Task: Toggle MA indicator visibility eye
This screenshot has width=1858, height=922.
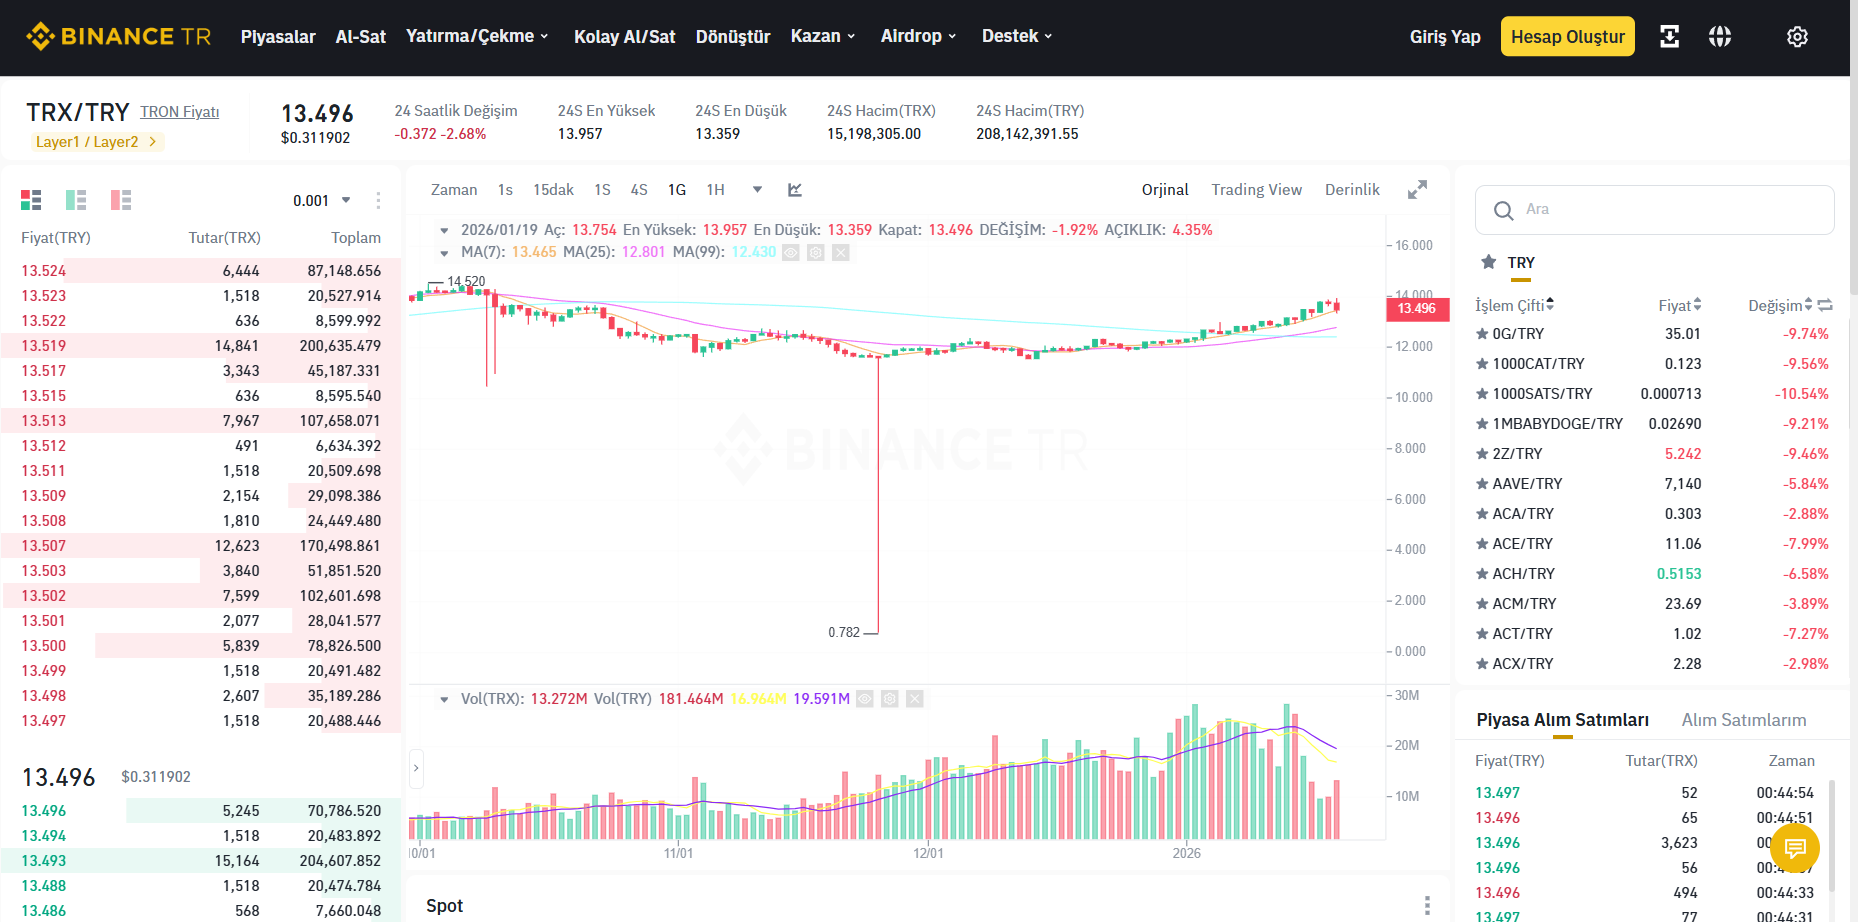Action: [790, 253]
